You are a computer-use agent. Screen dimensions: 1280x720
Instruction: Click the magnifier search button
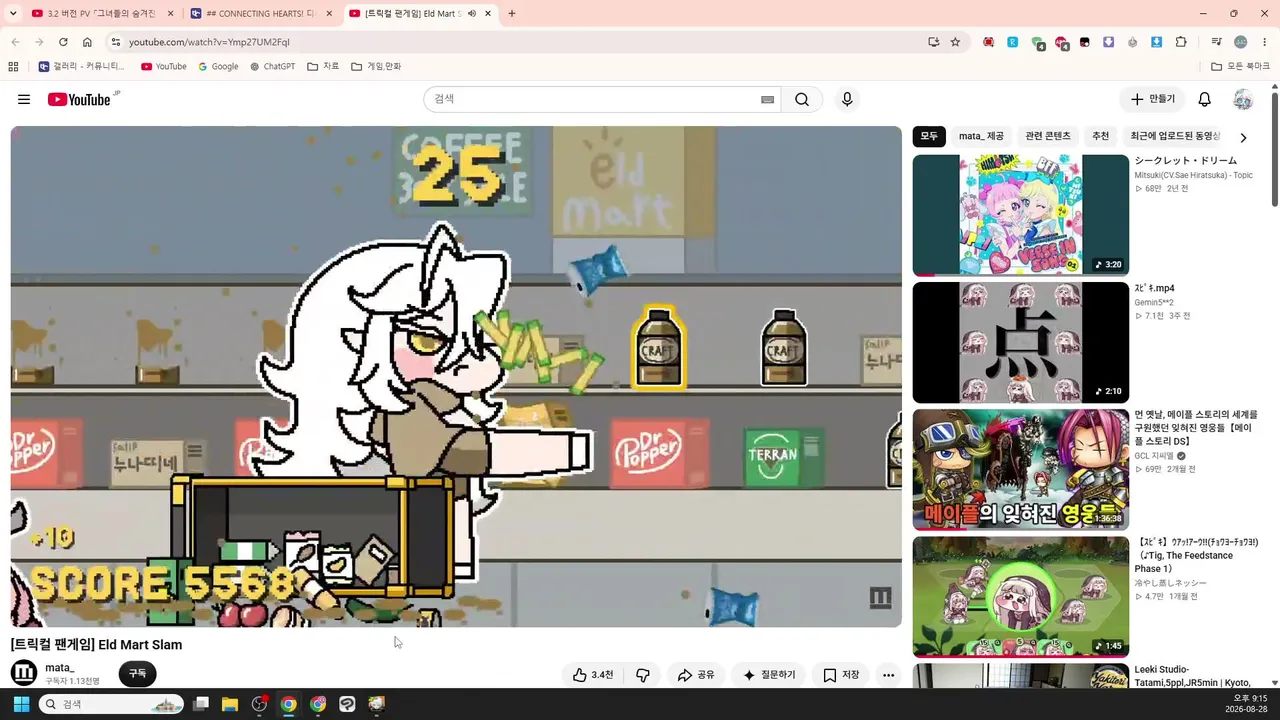802,99
